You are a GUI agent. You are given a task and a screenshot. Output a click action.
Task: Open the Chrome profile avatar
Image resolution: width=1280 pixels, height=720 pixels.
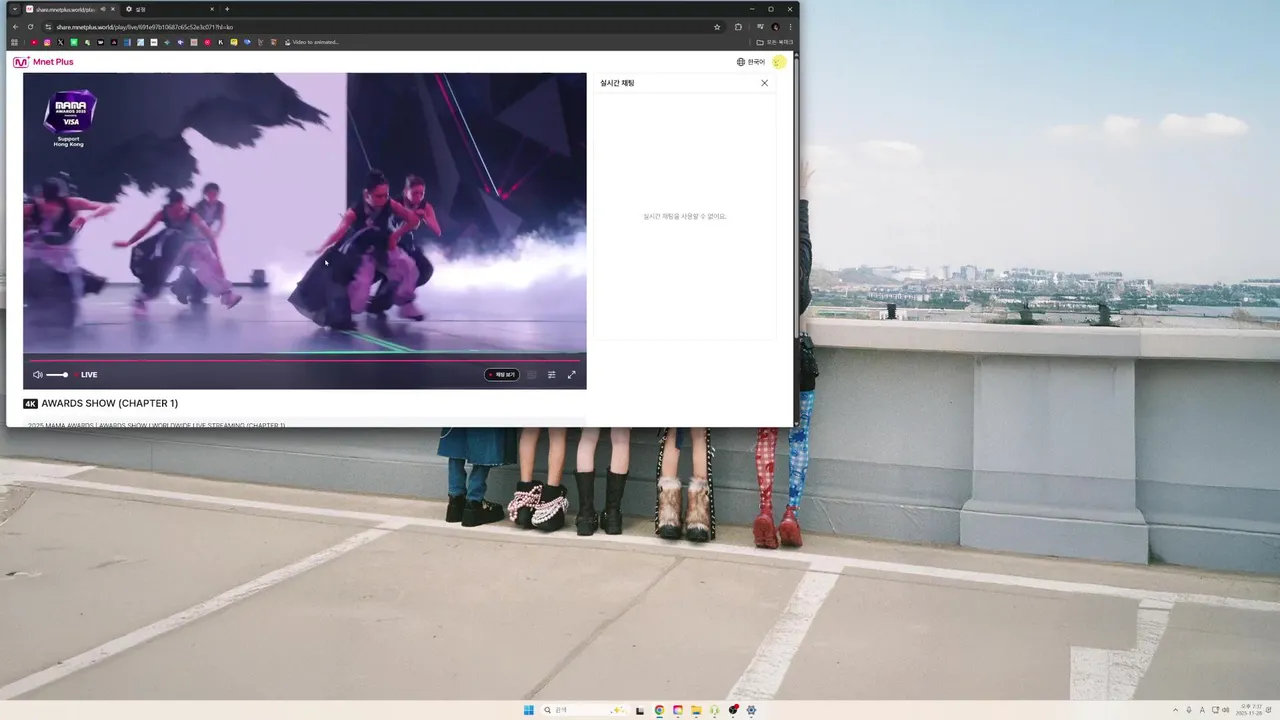coord(775,27)
